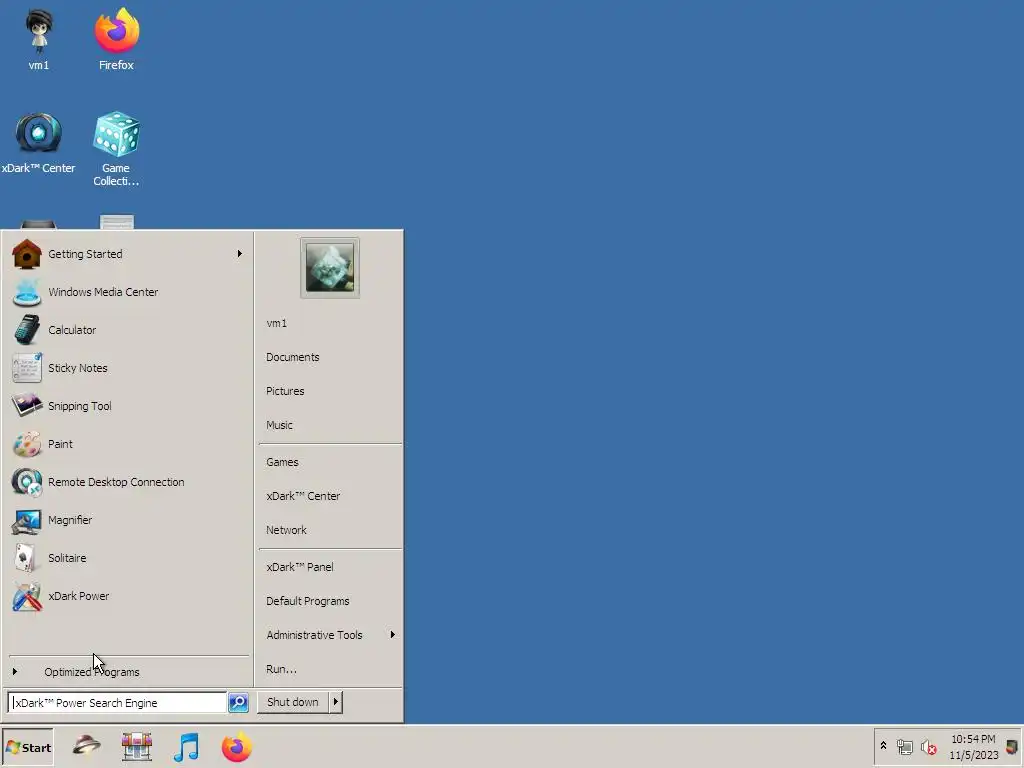Open the UFO icon on taskbar
The width and height of the screenshot is (1024, 768).
pos(86,746)
